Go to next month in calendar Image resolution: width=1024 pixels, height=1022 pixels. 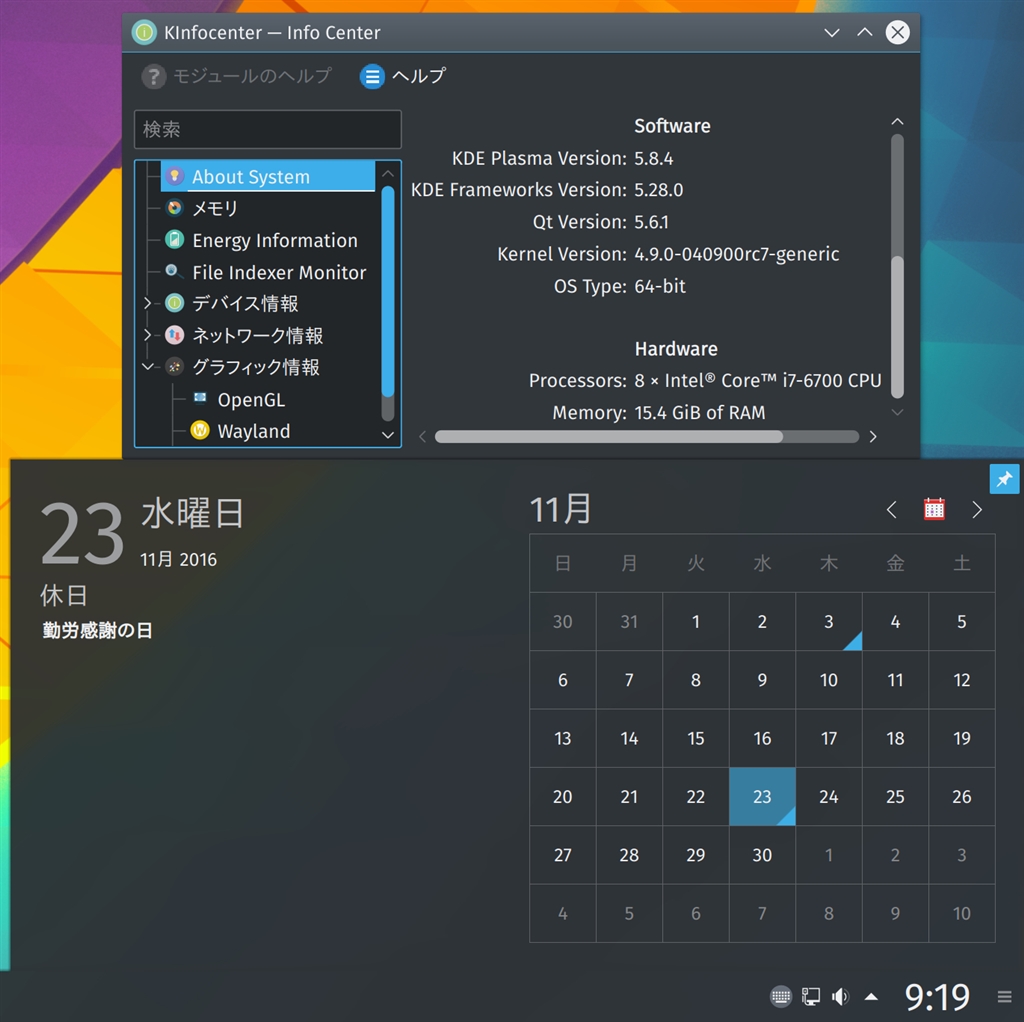point(977,509)
